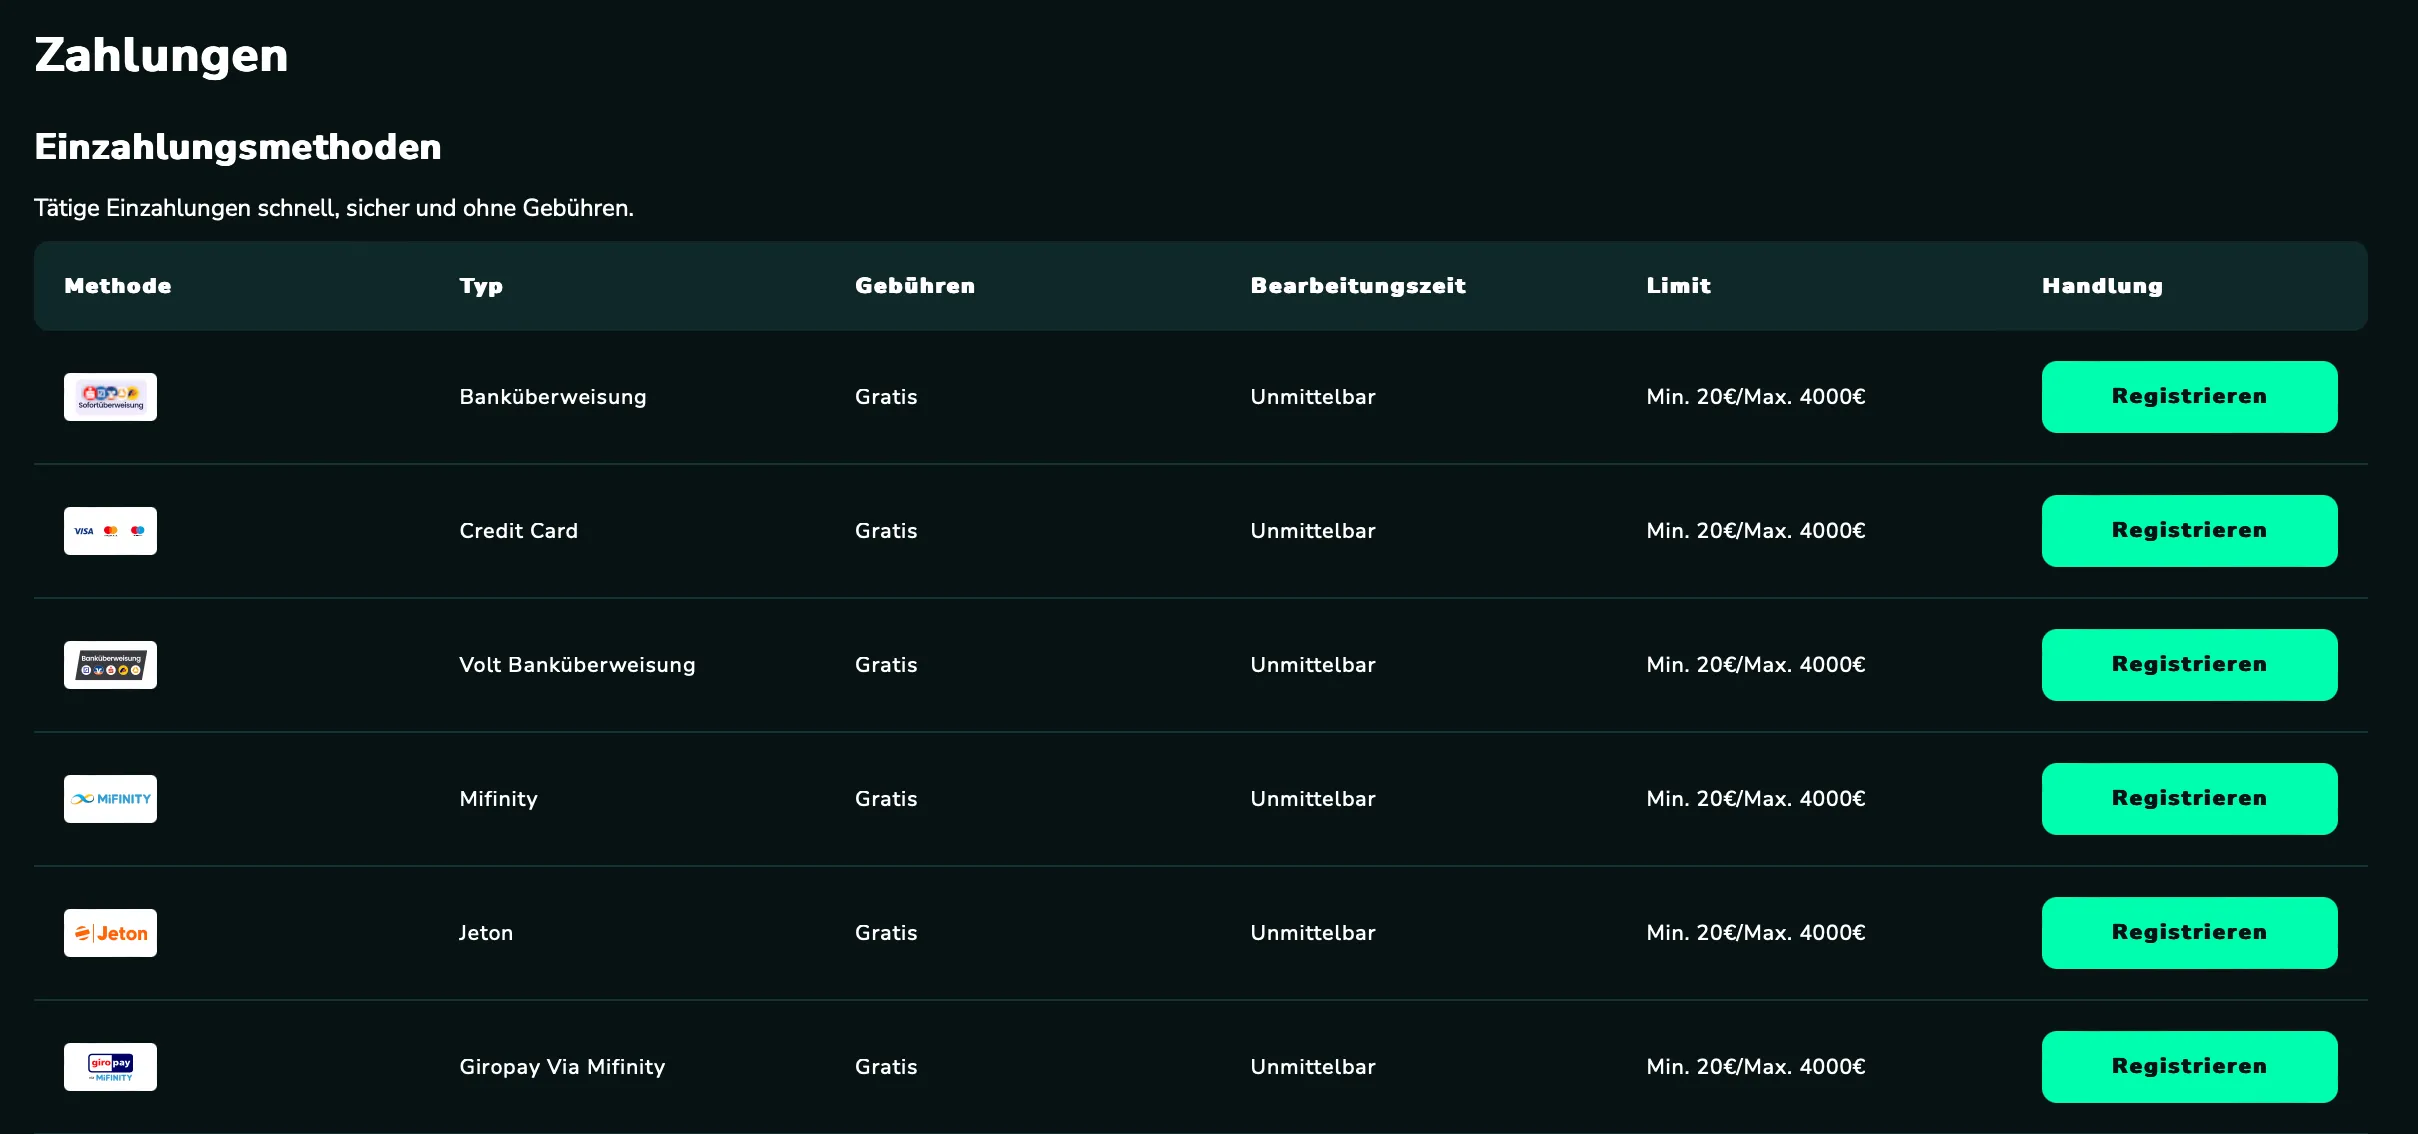Screen dimensions: 2418x1134
Task: Click the Jeton payment logo
Action: click(110, 933)
